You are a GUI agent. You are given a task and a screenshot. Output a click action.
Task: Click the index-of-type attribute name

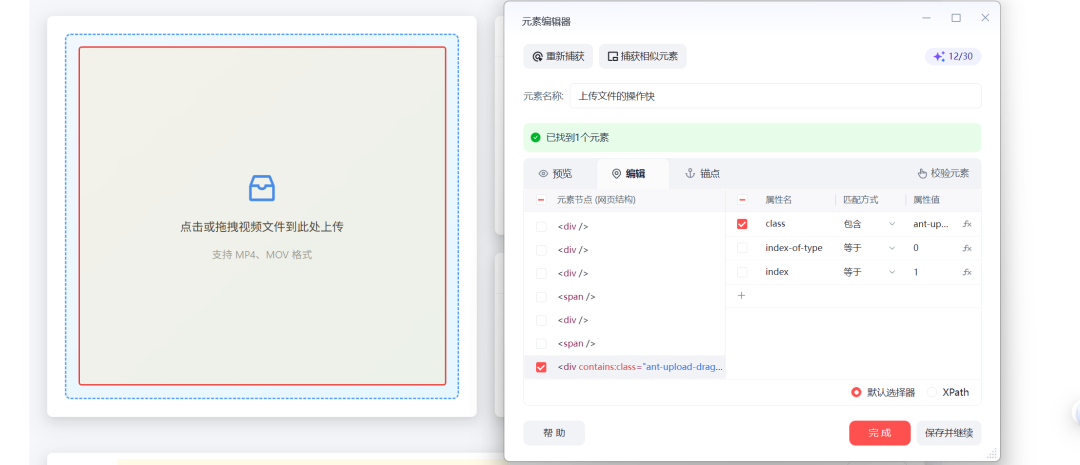point(793,248)
